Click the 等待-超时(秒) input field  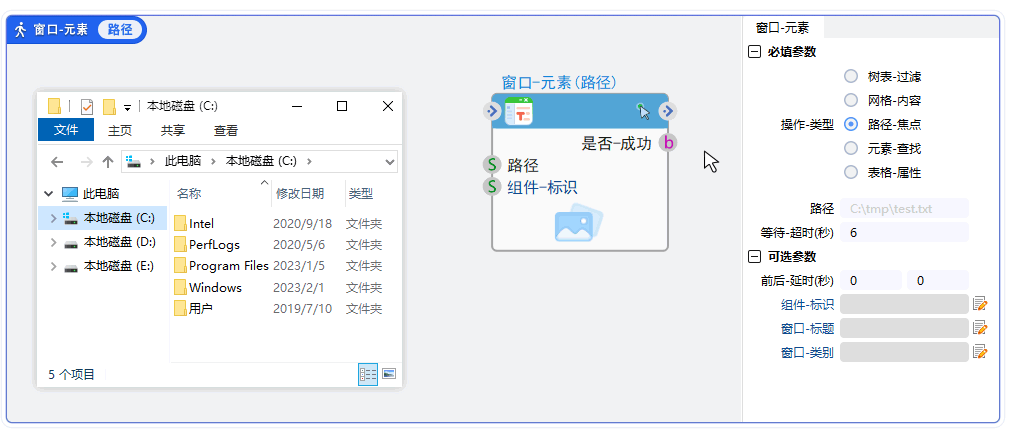click(904, 232)
